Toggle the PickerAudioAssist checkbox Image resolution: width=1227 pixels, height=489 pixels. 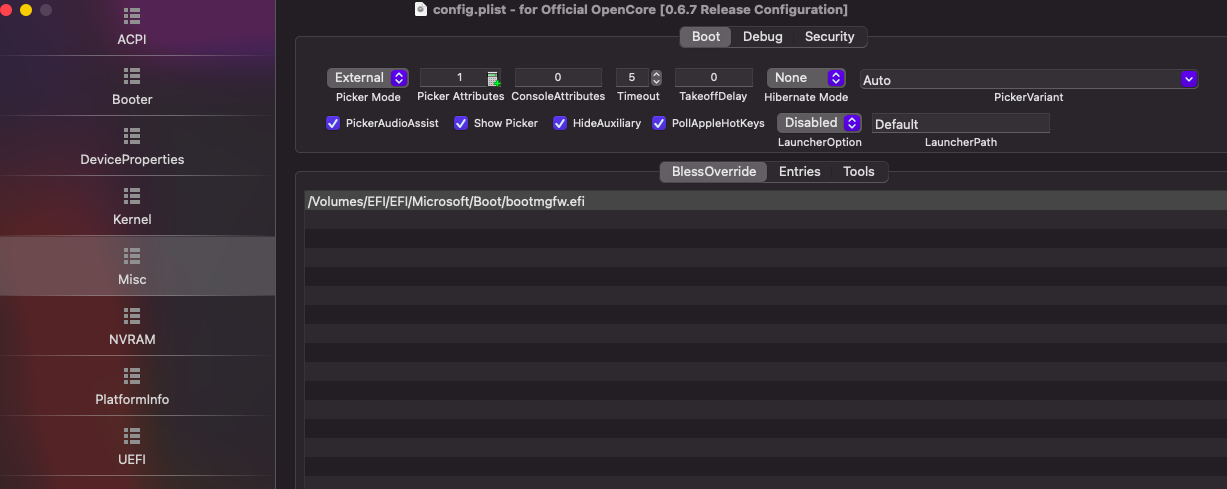pos(334,123)
